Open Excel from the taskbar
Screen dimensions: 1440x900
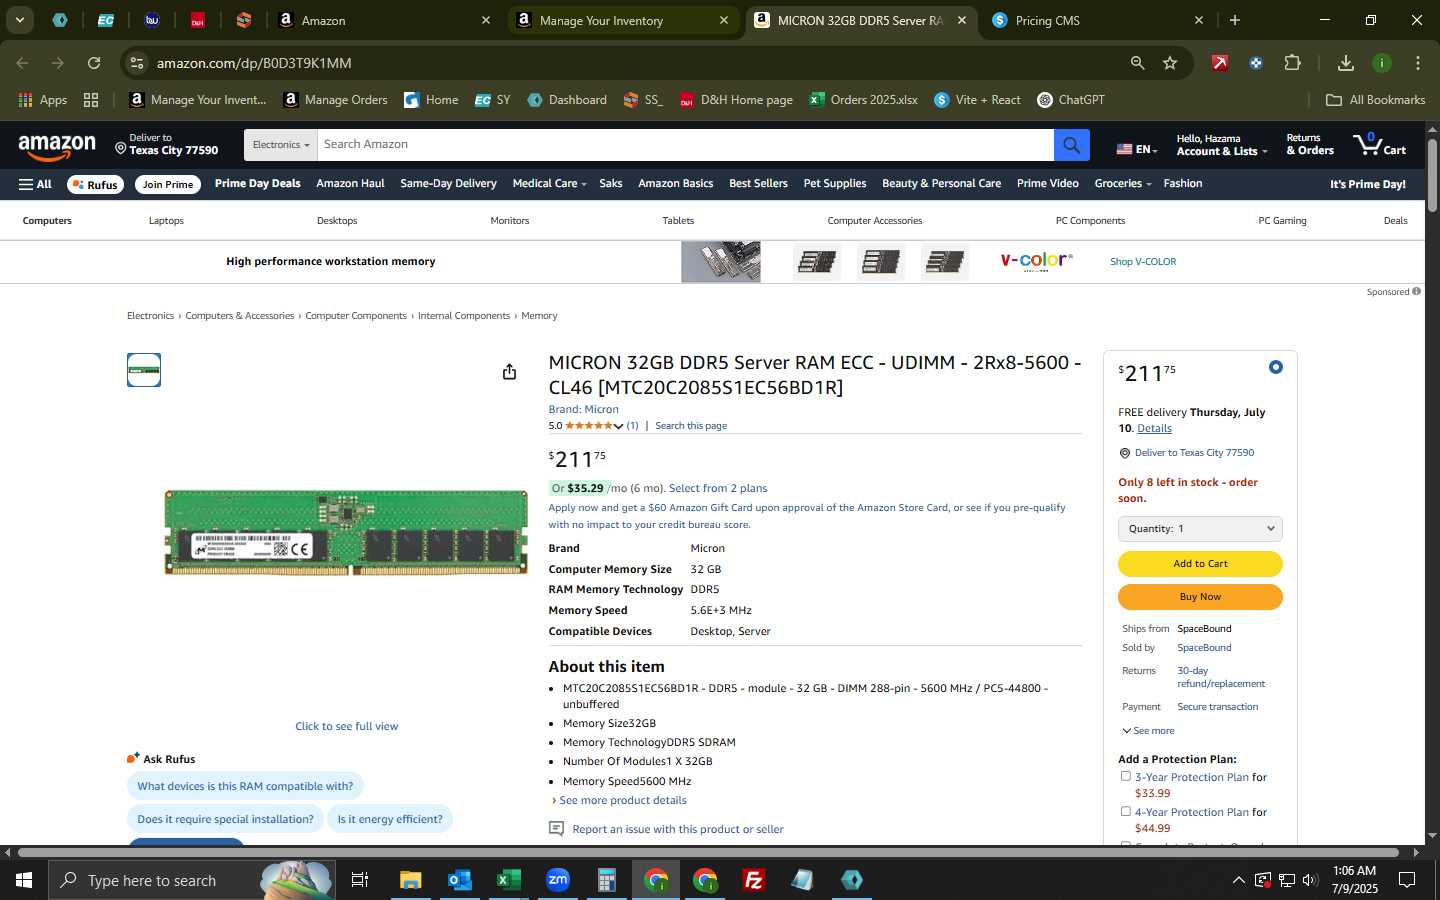[508, 880]
